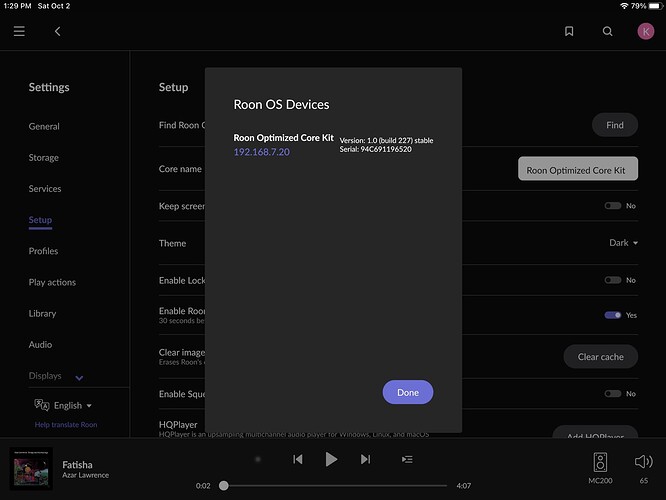This screenshot has width=666, height=500.
Task: Open the volume speaker control
Action: [x=643, y=461]
